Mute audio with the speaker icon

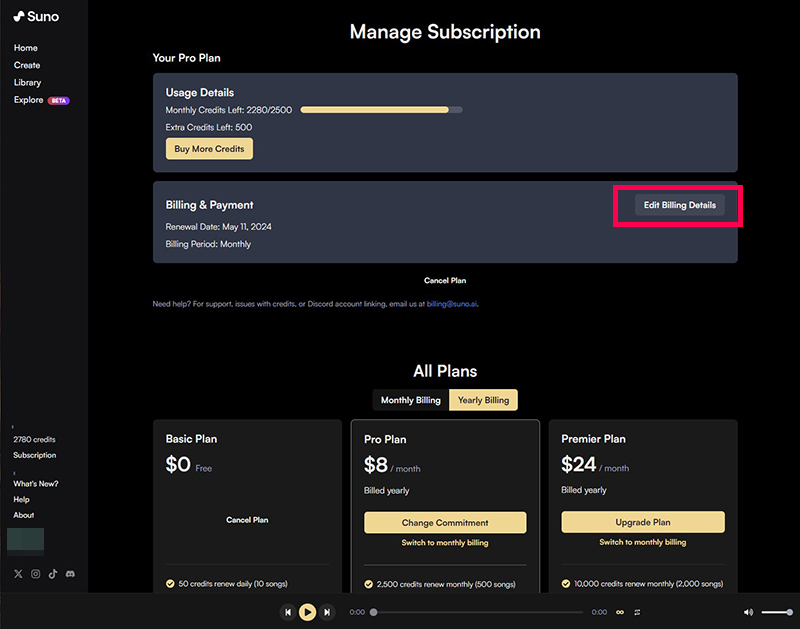(748, 612)
